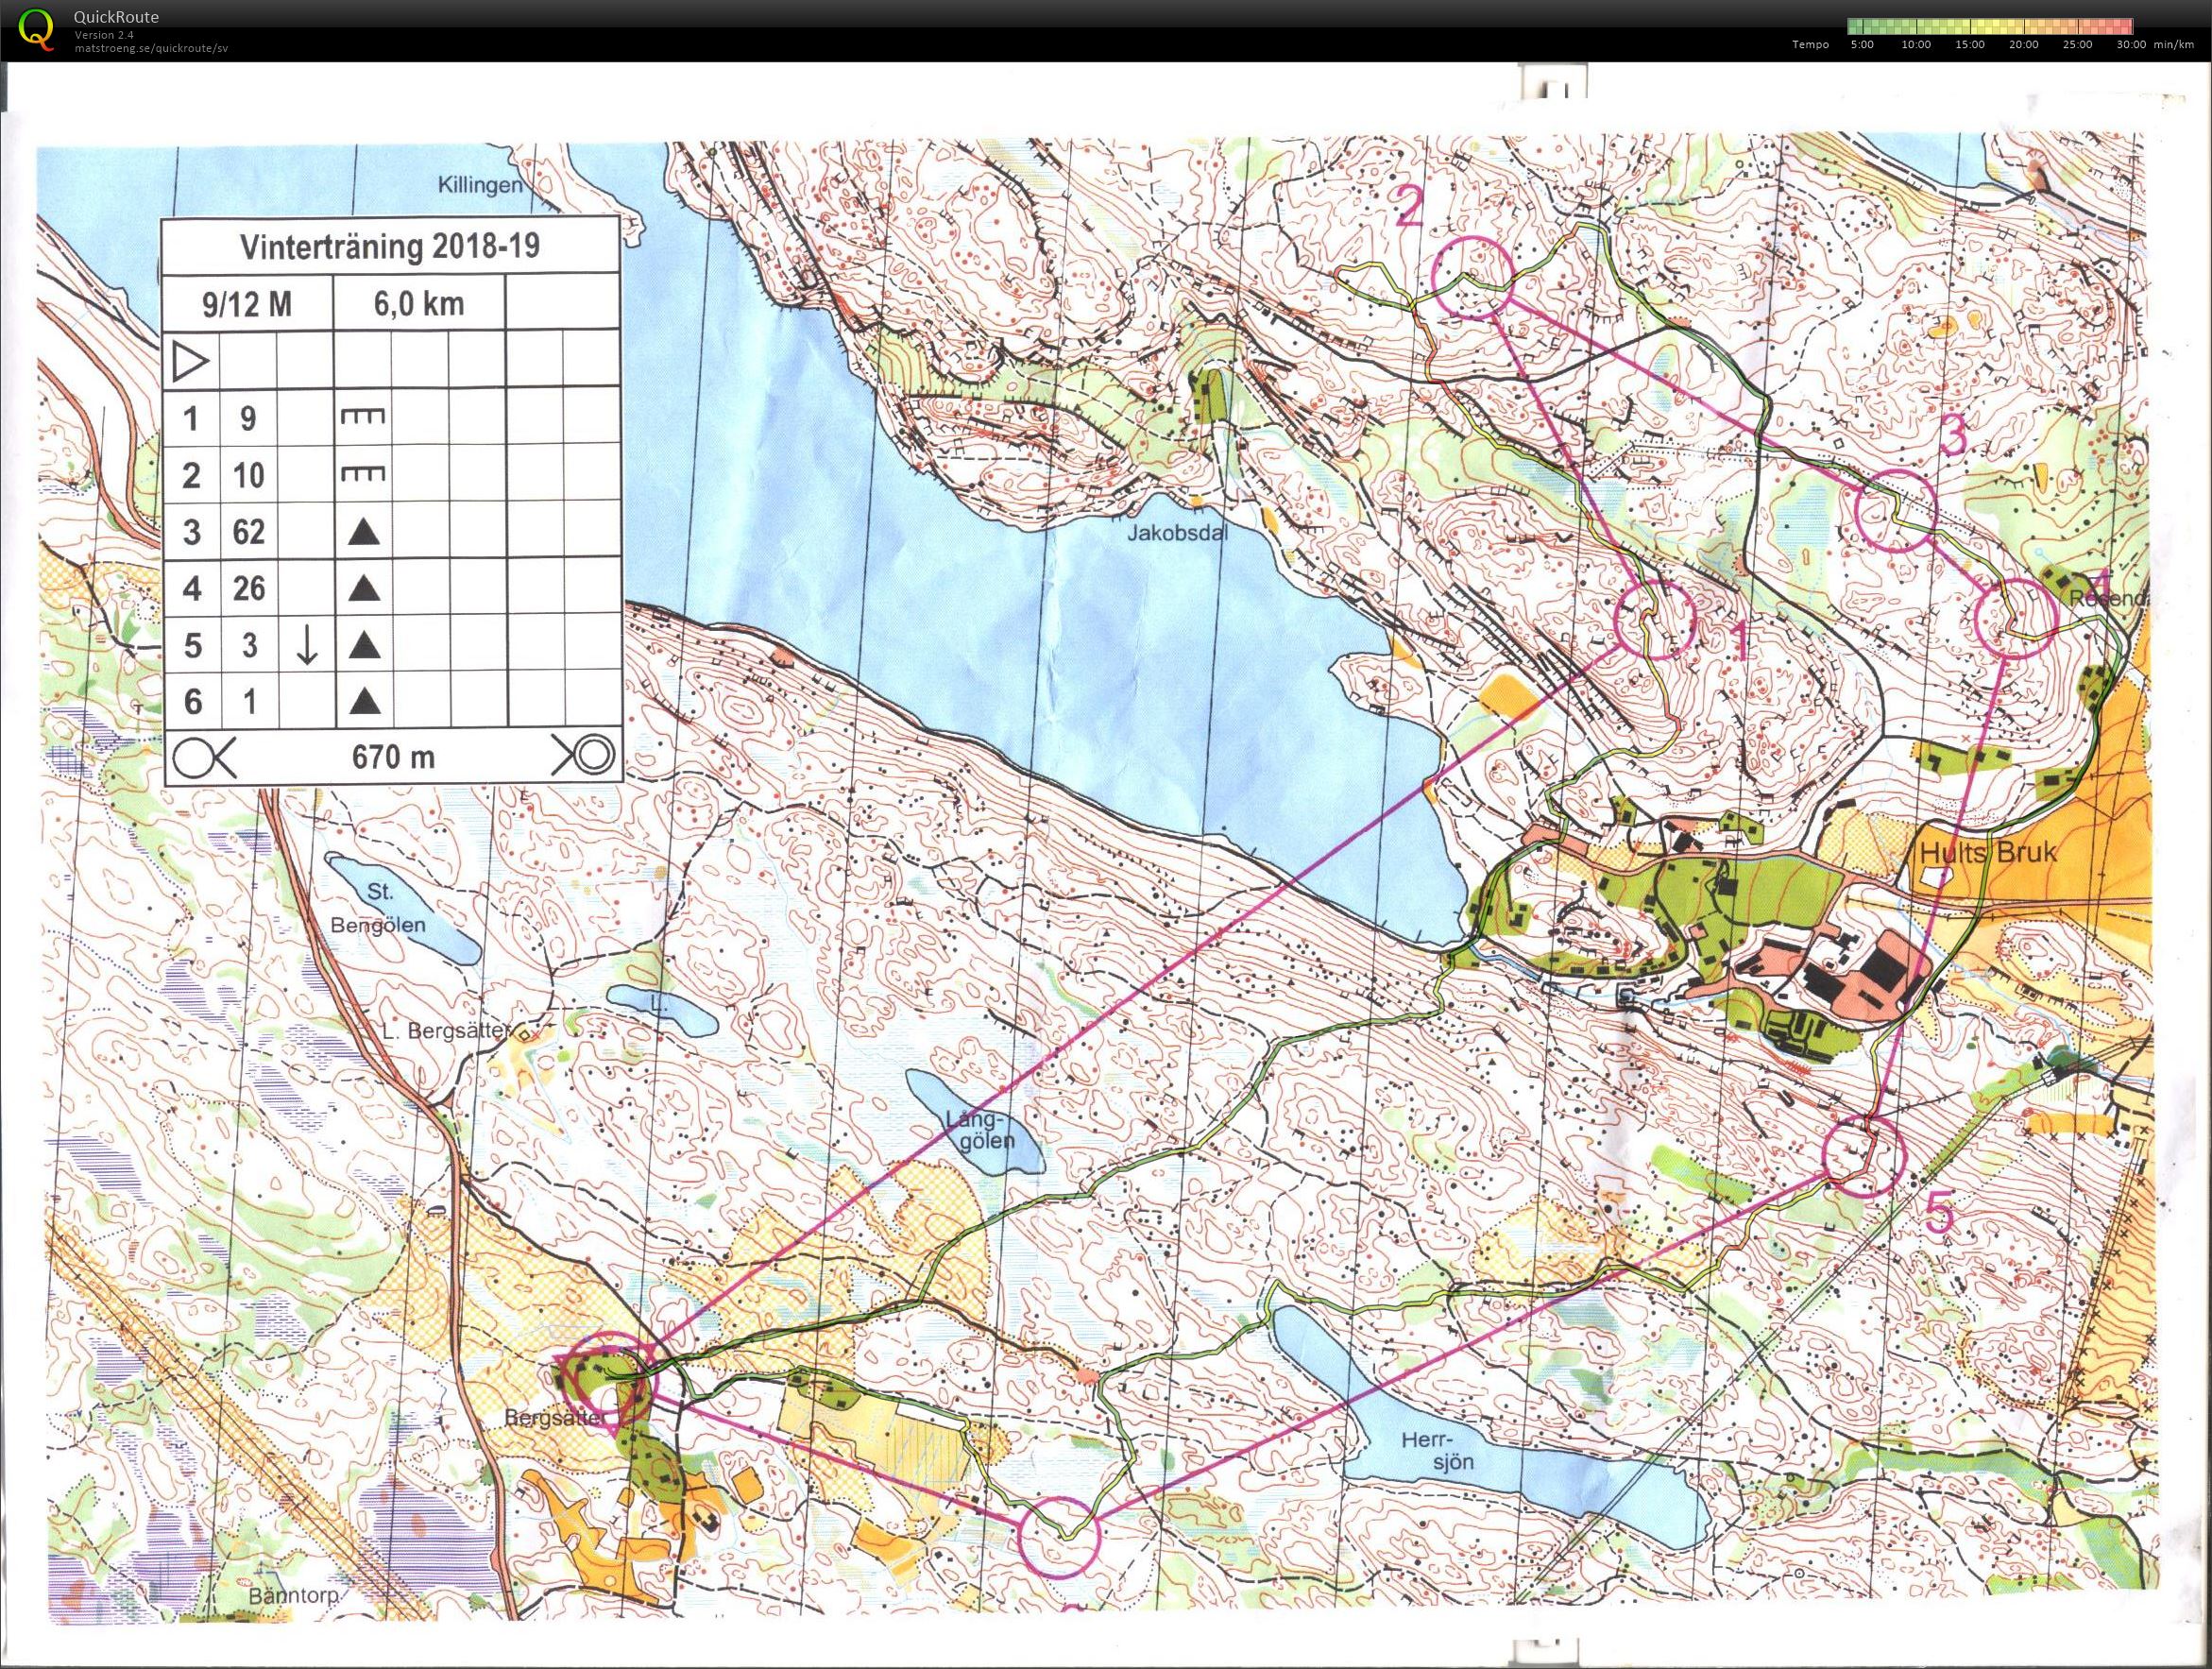The height and width of the screenshot is (1669, 2212).
Task: Click the Hults Bruk place name
Action: click(1987, 852)
